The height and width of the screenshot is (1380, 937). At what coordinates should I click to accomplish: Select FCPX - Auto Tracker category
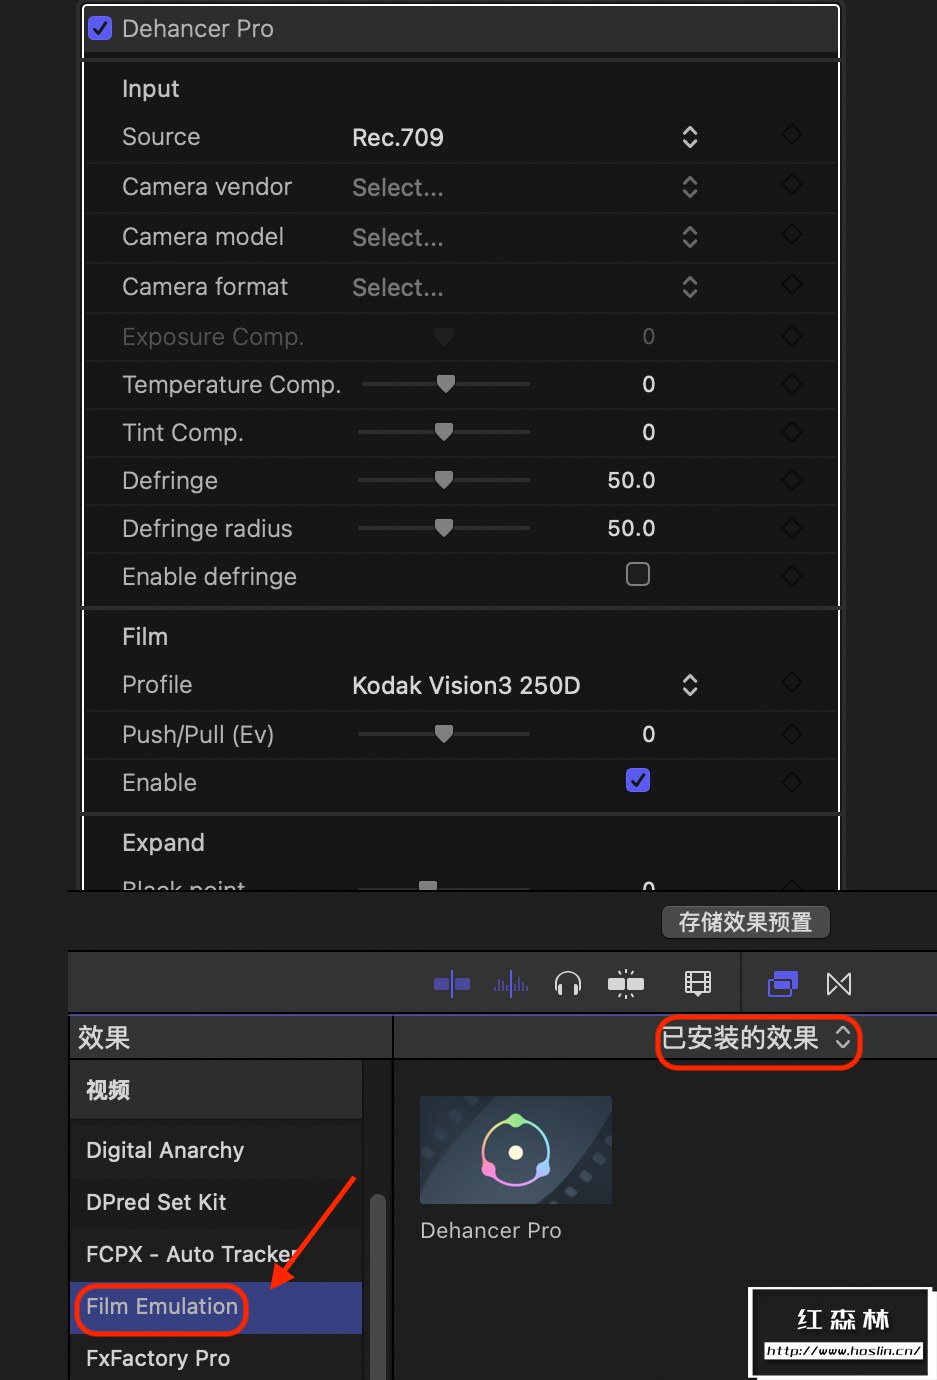[216, 1254]
